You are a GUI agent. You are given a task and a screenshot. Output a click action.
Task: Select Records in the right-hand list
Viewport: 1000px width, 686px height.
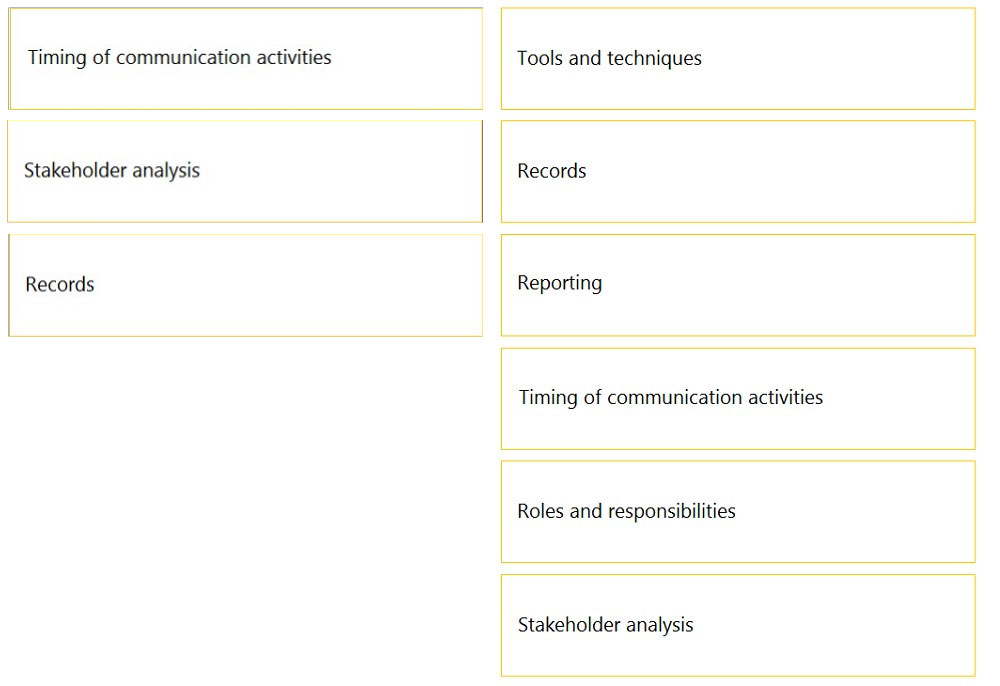point(738,172)
